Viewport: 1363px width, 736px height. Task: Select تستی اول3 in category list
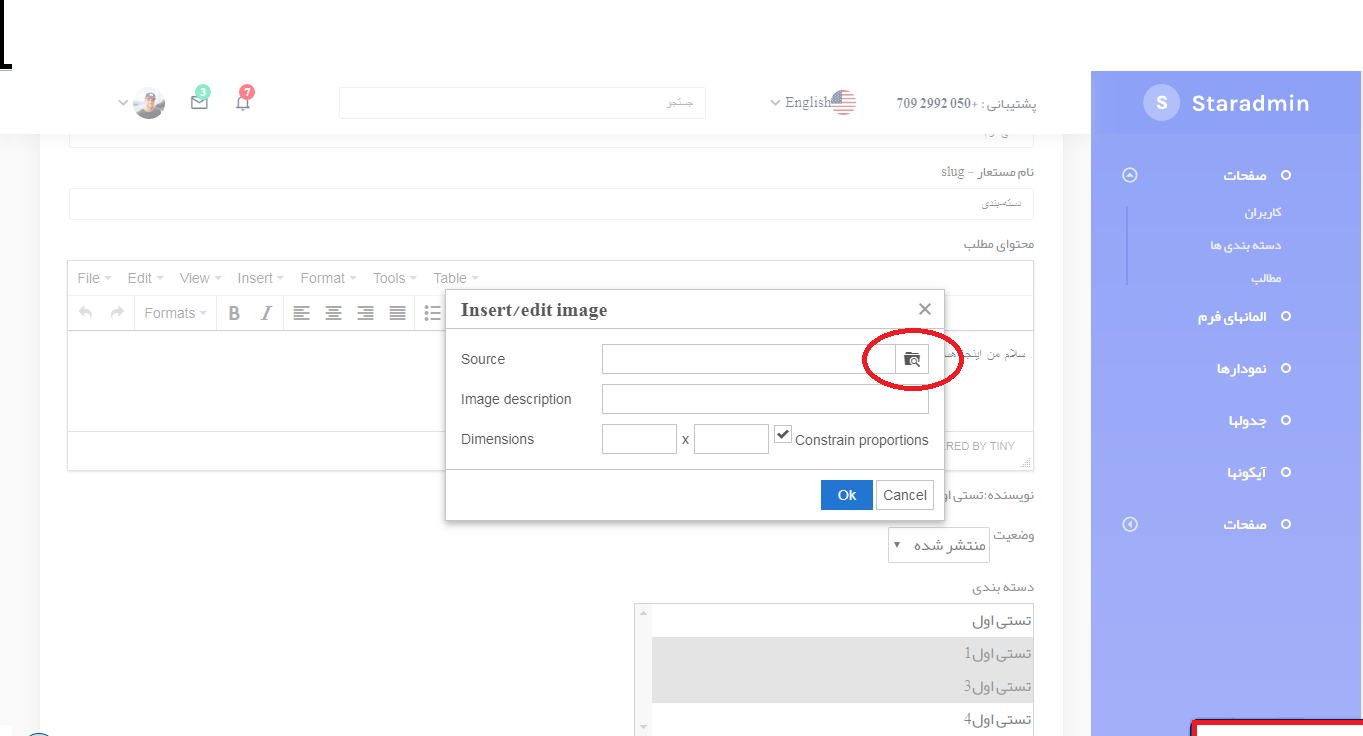pos(842,687)
